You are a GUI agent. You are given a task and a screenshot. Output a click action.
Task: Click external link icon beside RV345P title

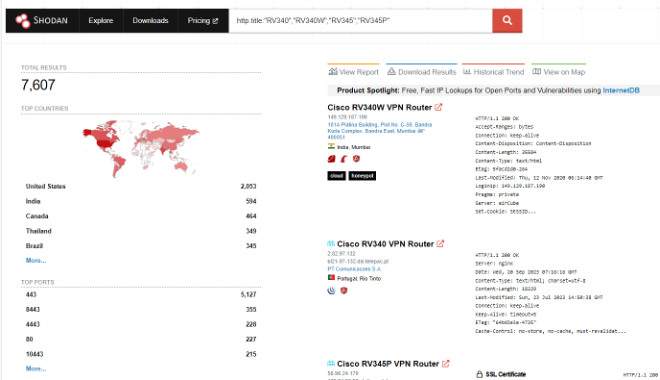(x=446, y=364)
